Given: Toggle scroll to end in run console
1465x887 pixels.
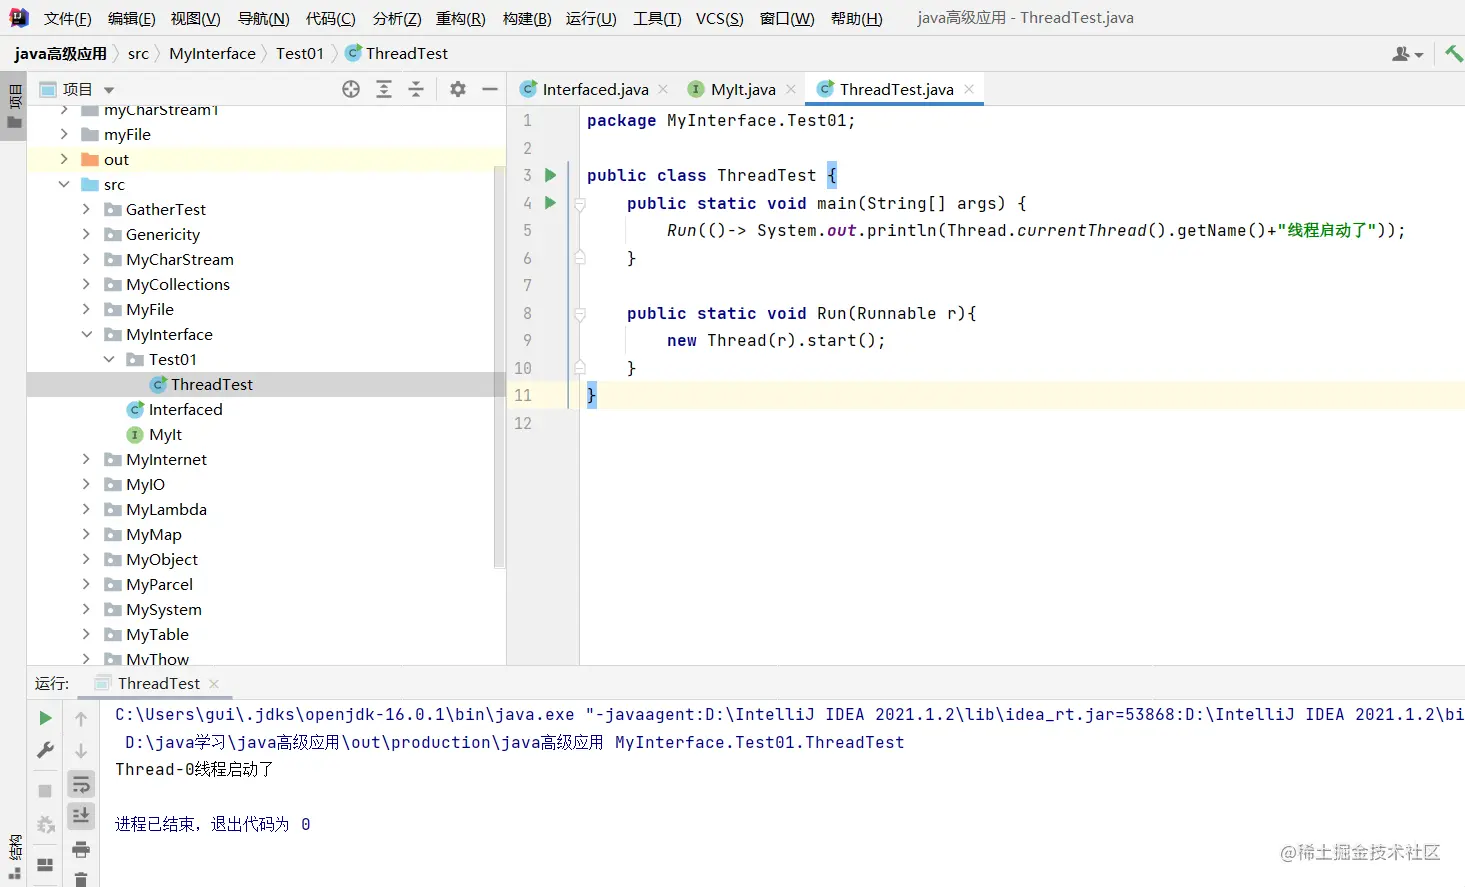Looking at the screenshot, I should pos(81,816).
